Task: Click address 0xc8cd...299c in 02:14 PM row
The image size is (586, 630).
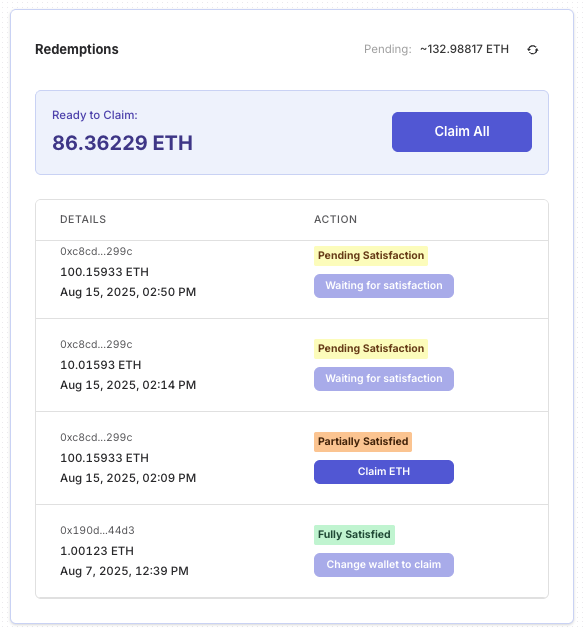Action: coord(96,344)
